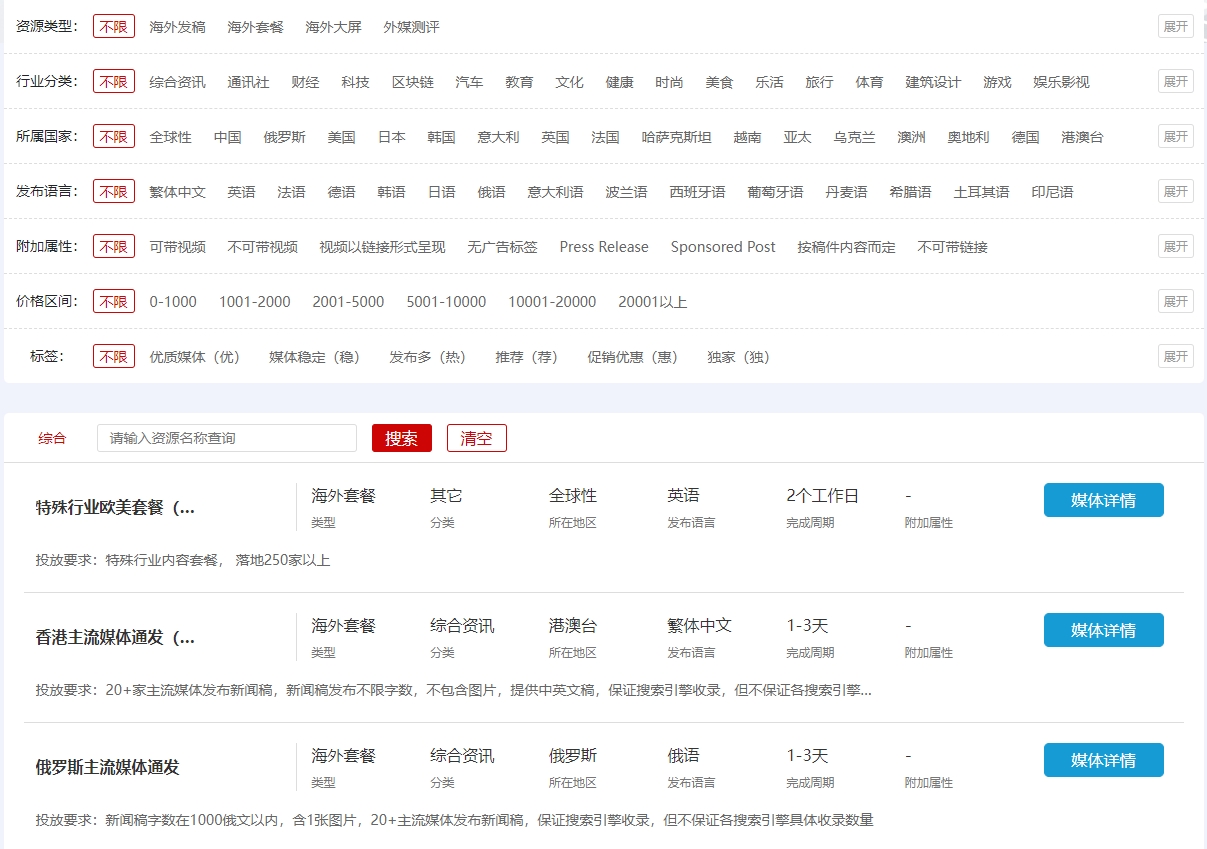Open the 俄罗斯主流媒体通发 listing title
The height and width of the screenshot is (849, 1207).
click(x=107, y=768)
